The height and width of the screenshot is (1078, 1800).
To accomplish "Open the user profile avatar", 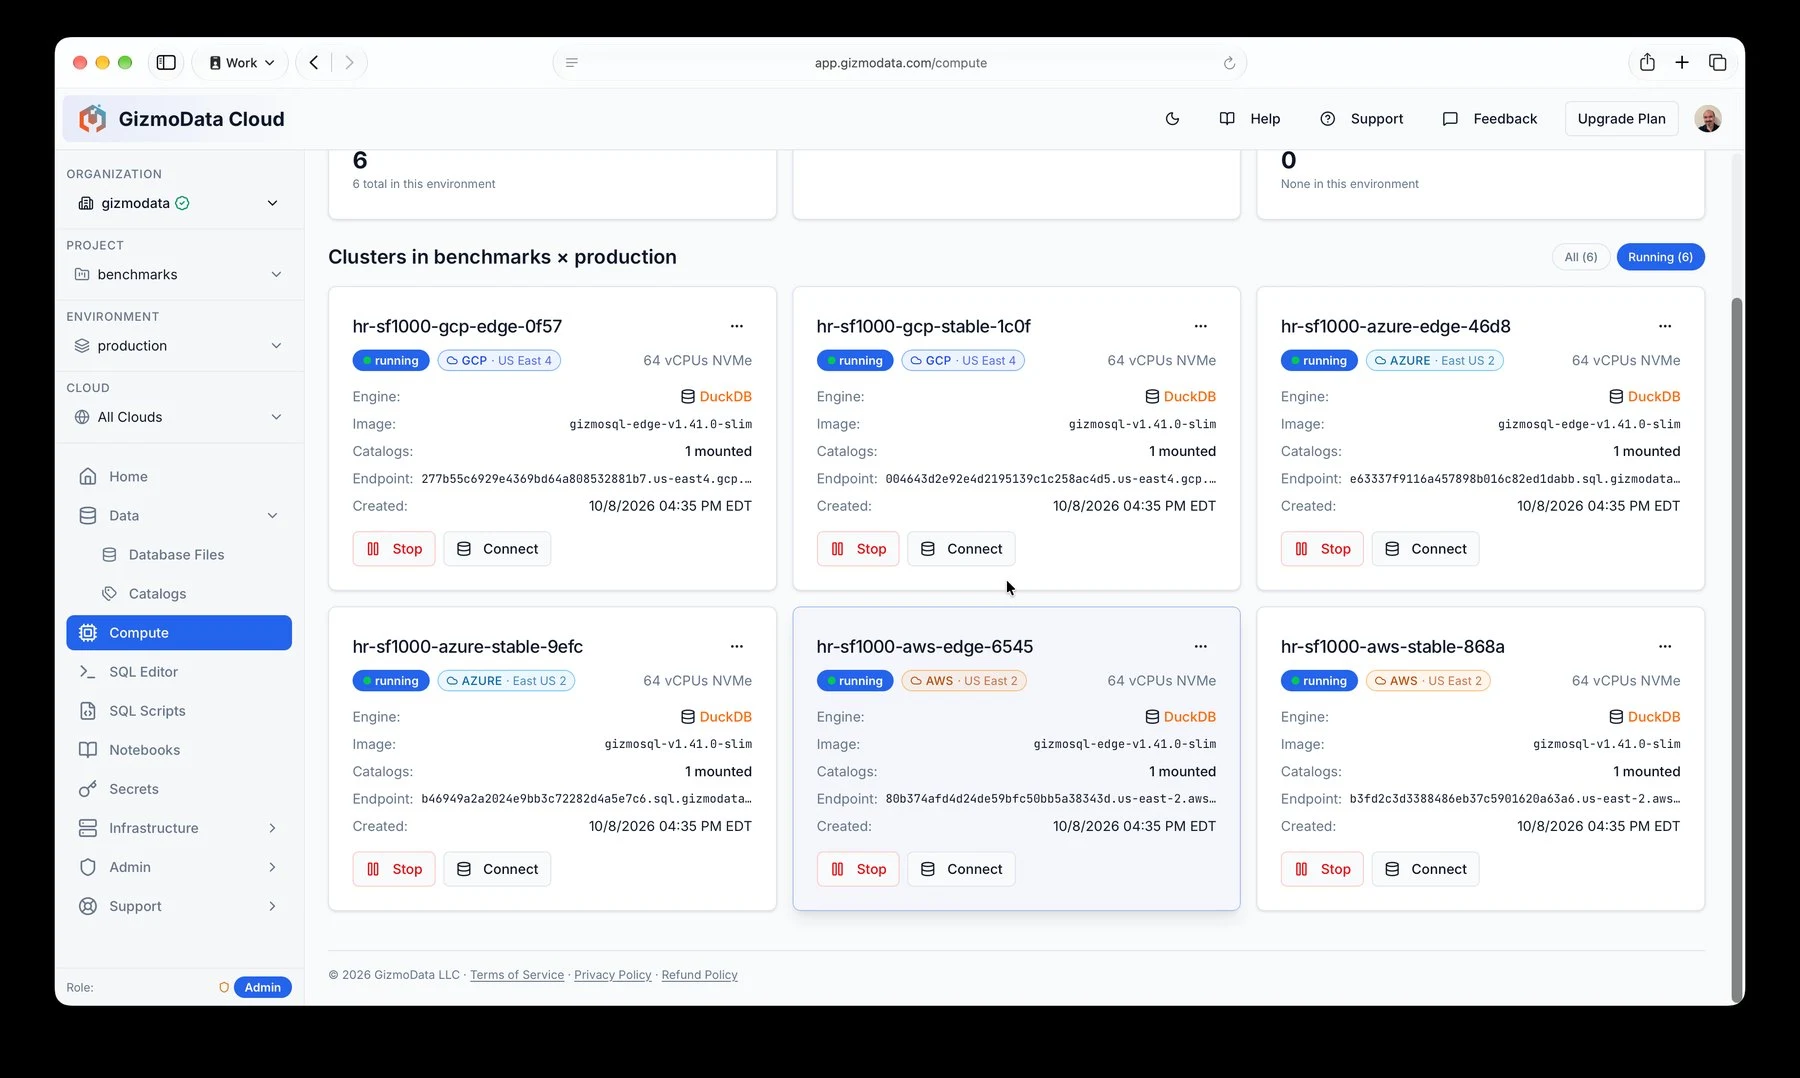I will click(x=1708, y=119).
